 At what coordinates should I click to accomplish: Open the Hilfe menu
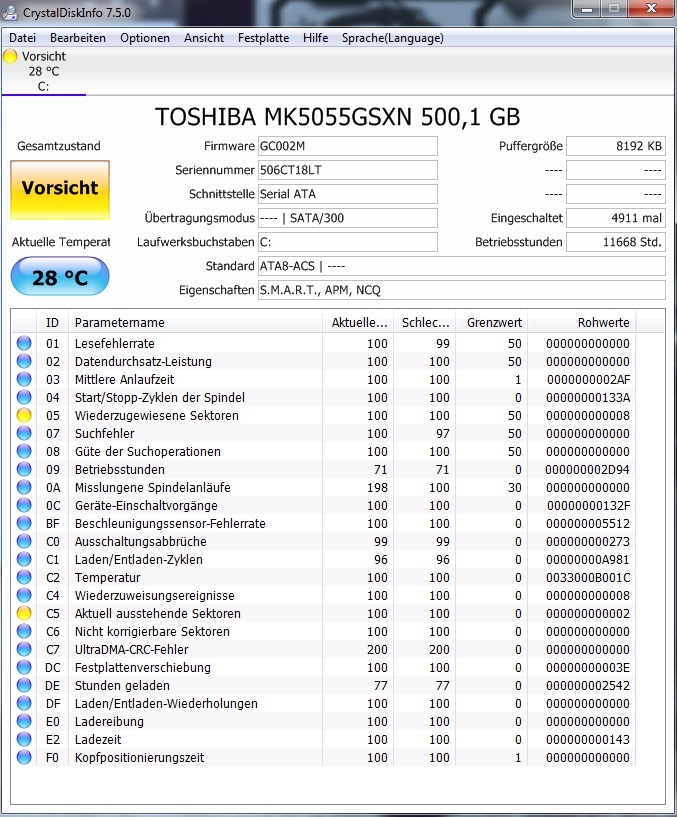315,38
